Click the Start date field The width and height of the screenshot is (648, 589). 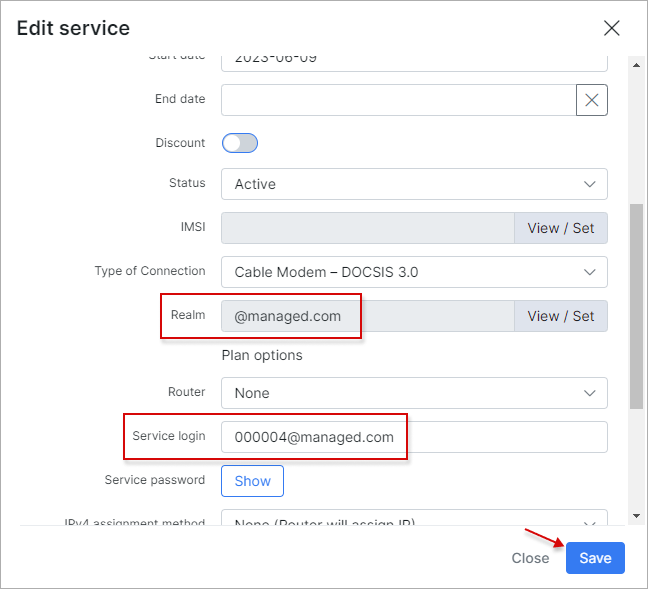[414, 60]
